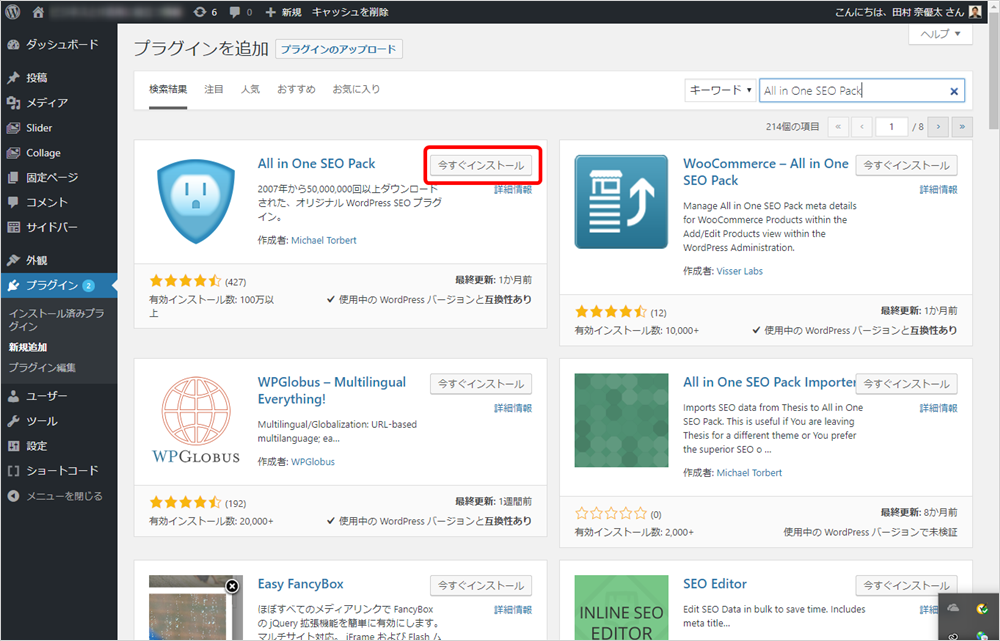Click the clear cache admin bar item

(x=350, y=11)
